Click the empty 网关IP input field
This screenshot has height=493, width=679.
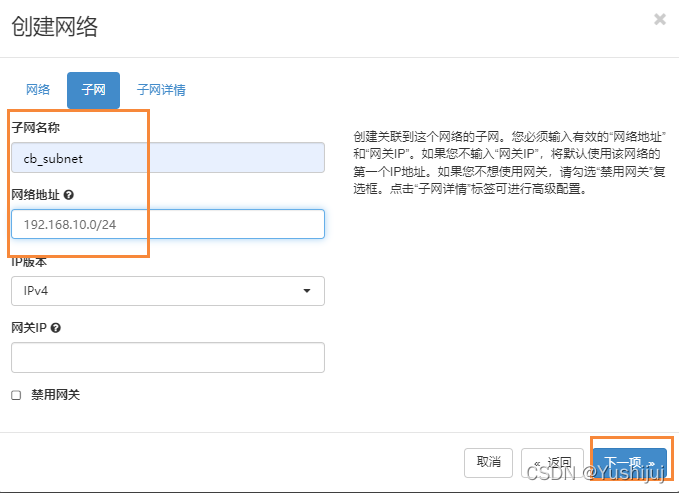[168, 357]
